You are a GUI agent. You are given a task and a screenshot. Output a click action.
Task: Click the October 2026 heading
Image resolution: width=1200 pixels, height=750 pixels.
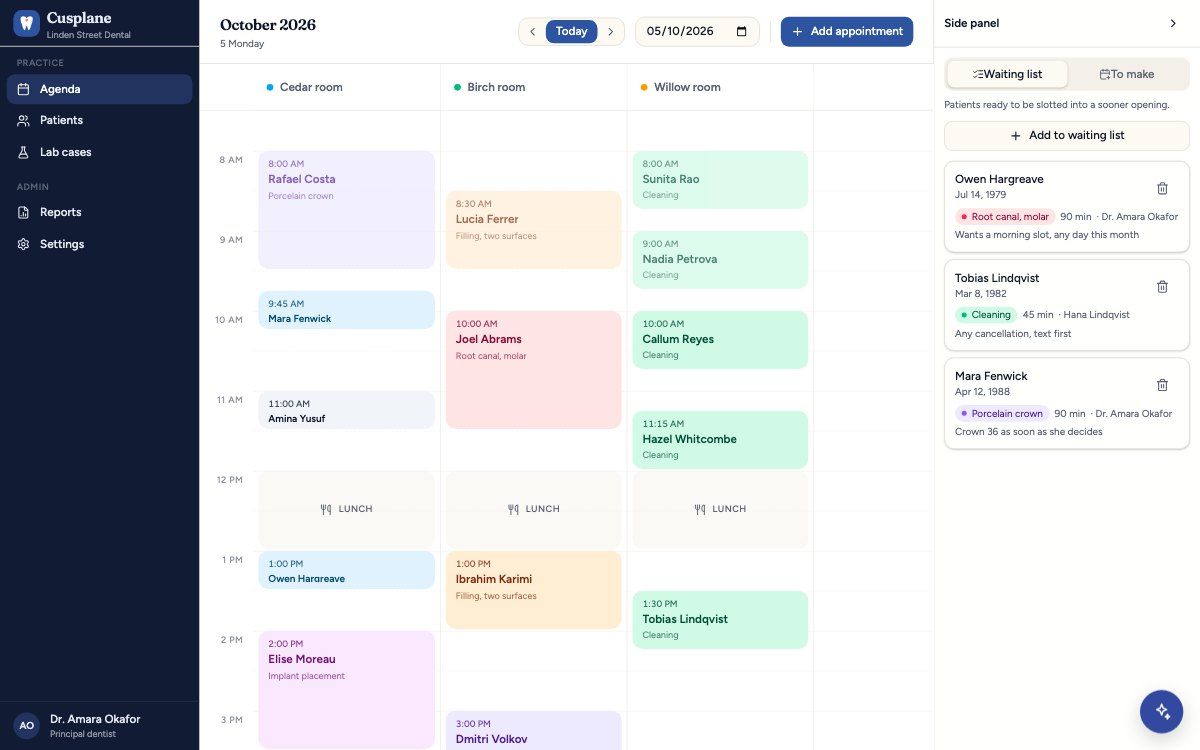[268, 25]
